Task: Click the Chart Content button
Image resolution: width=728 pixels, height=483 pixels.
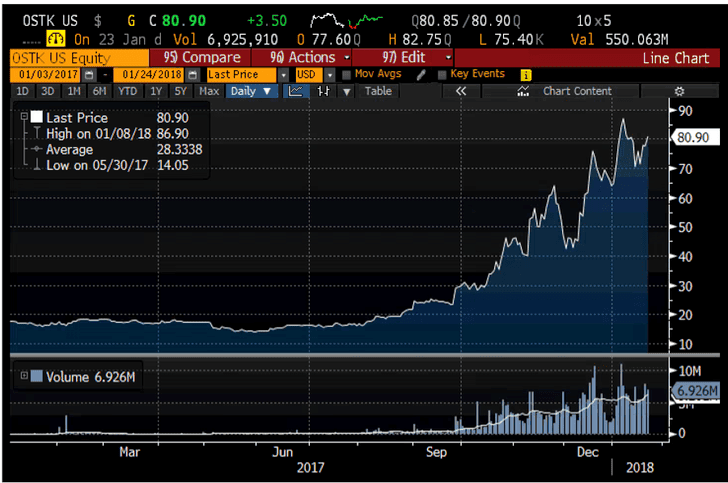Action: 575,91
